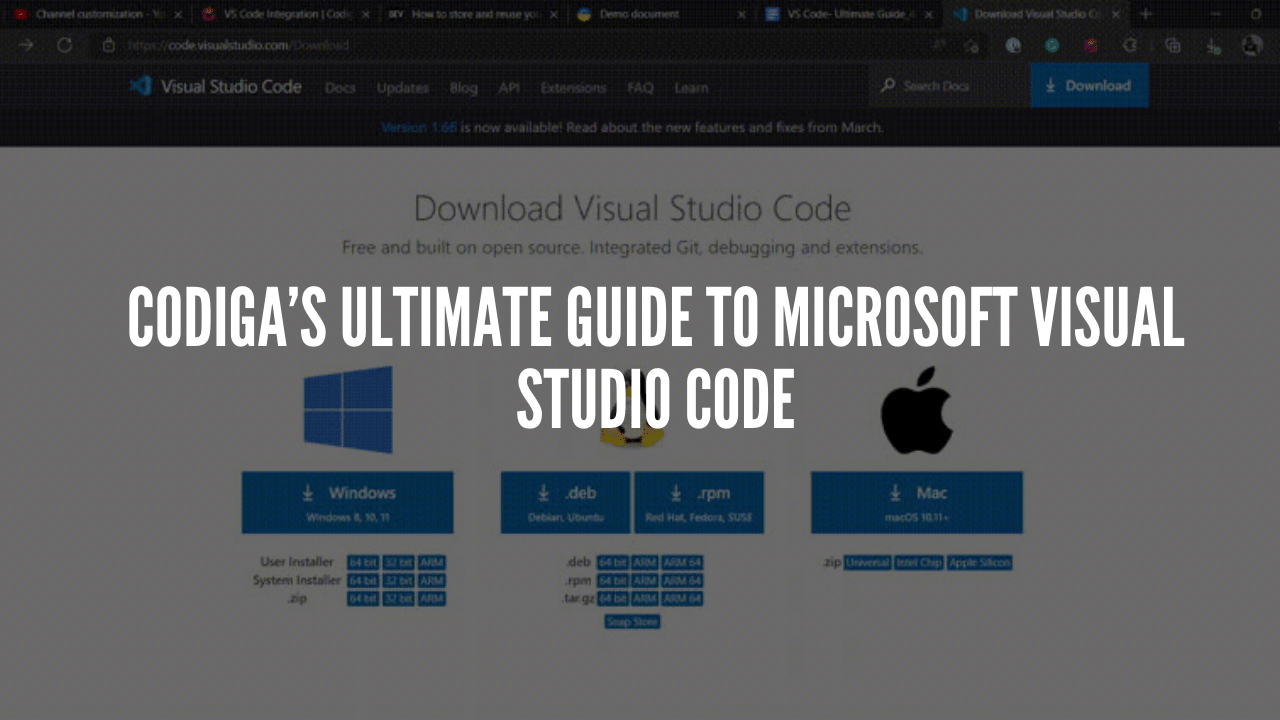
Task: Select User Installer 32 bit link
Action: [x=398, y=562]
